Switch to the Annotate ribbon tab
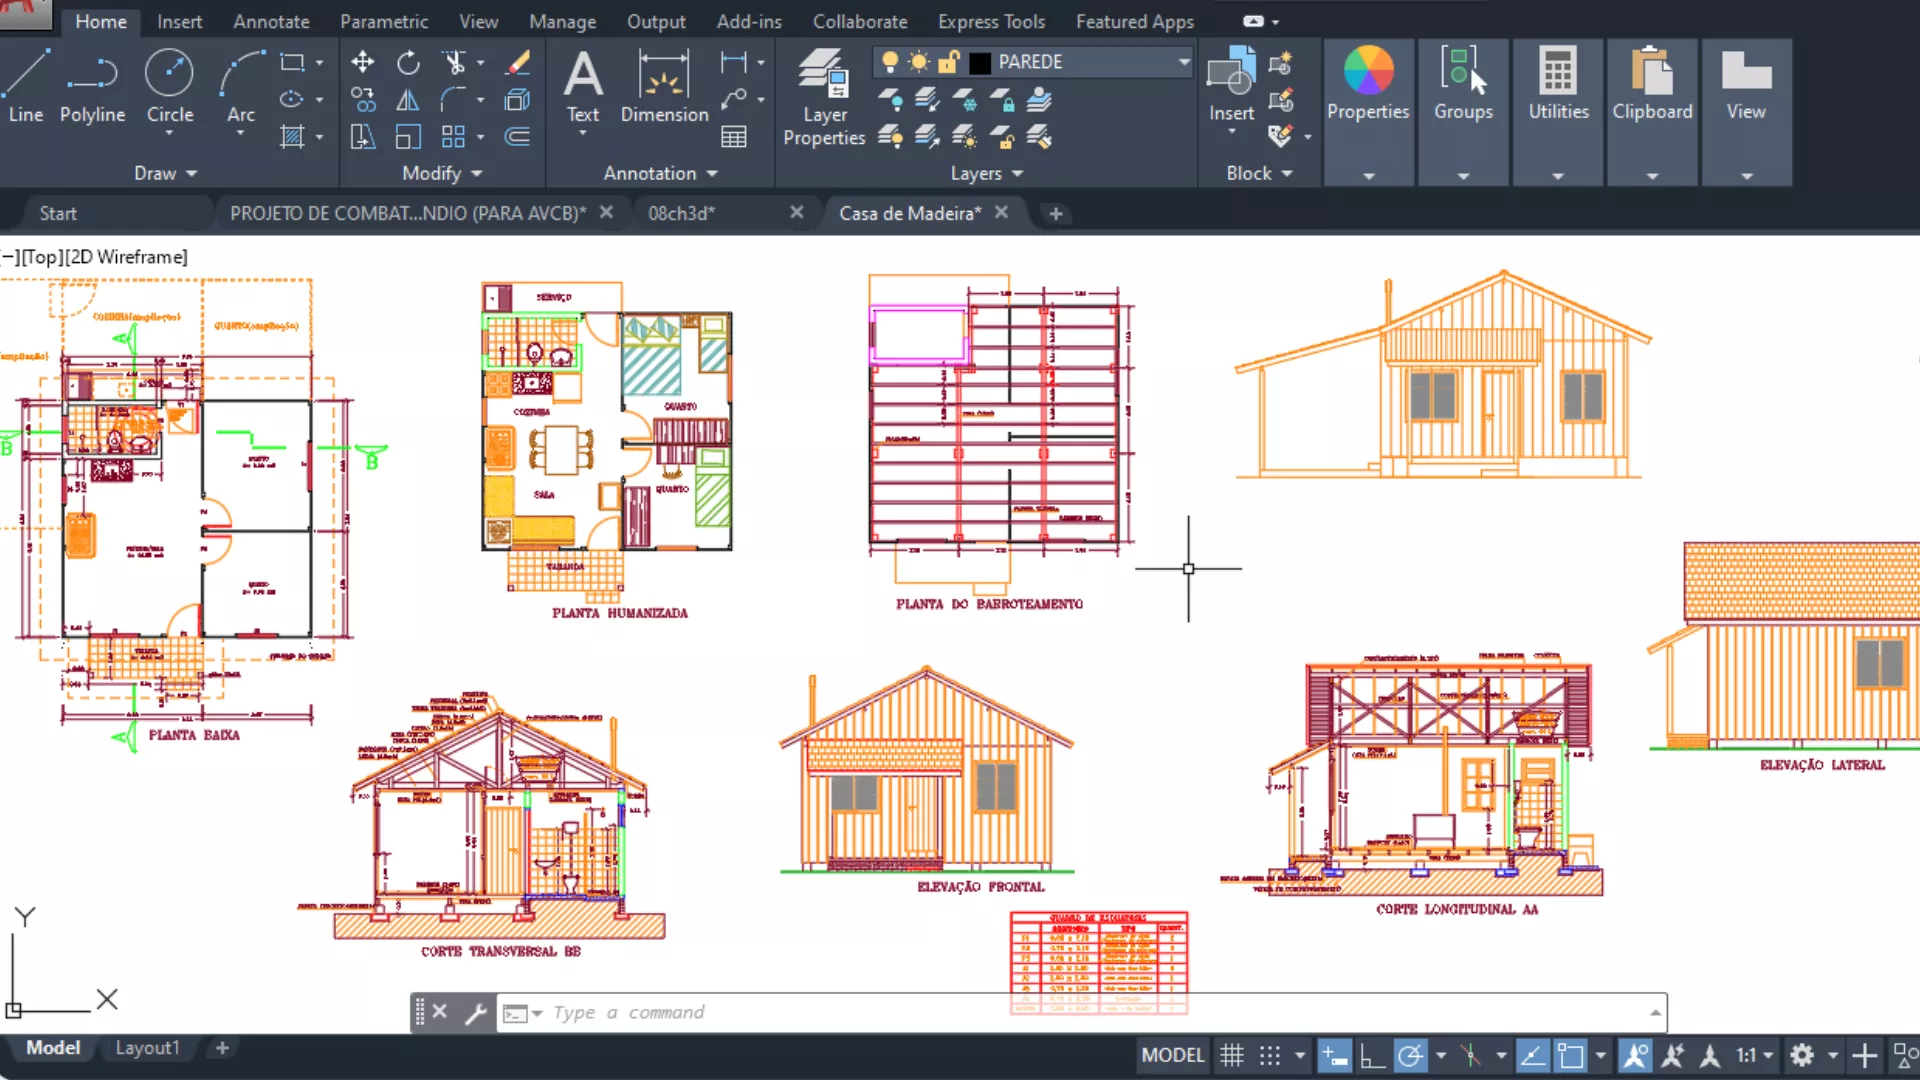 tap(271, 21)
